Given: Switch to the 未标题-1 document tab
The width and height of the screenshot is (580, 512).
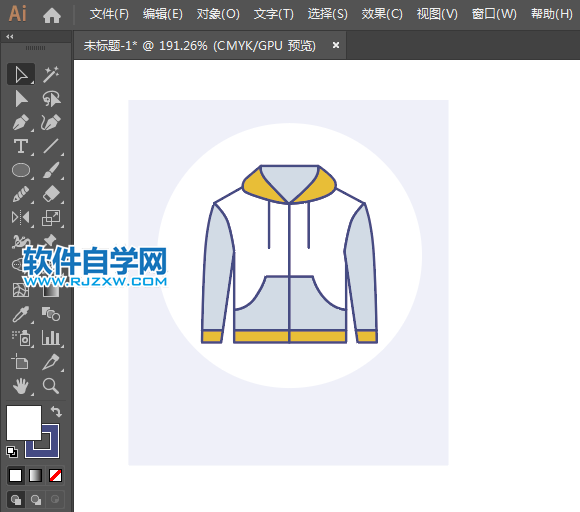Looking at the screenshot, I should (200, 46).
